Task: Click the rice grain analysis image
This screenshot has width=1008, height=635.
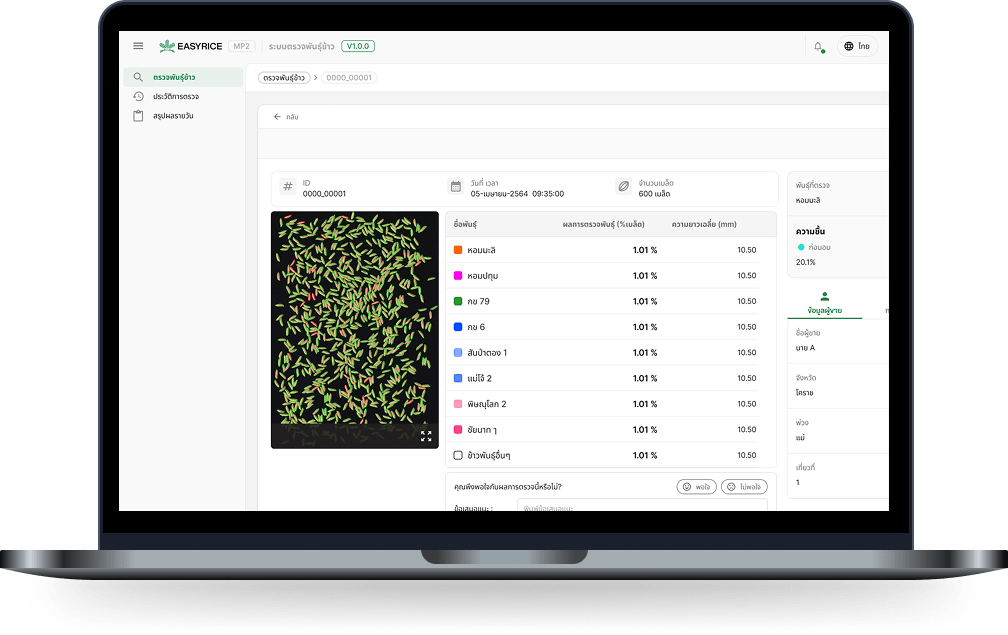Action: point(355,330)
